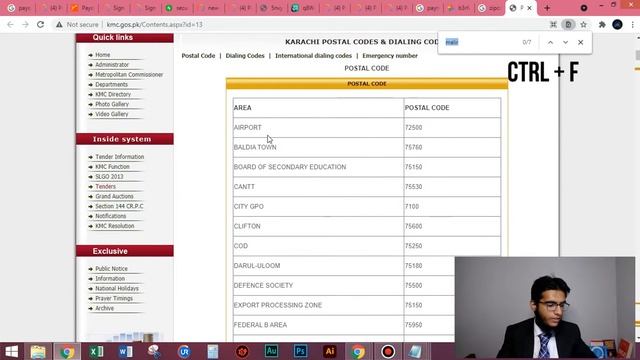Open International dialing codes link
This screenshot has width=640, height=360.
click(x=313, y=56)
